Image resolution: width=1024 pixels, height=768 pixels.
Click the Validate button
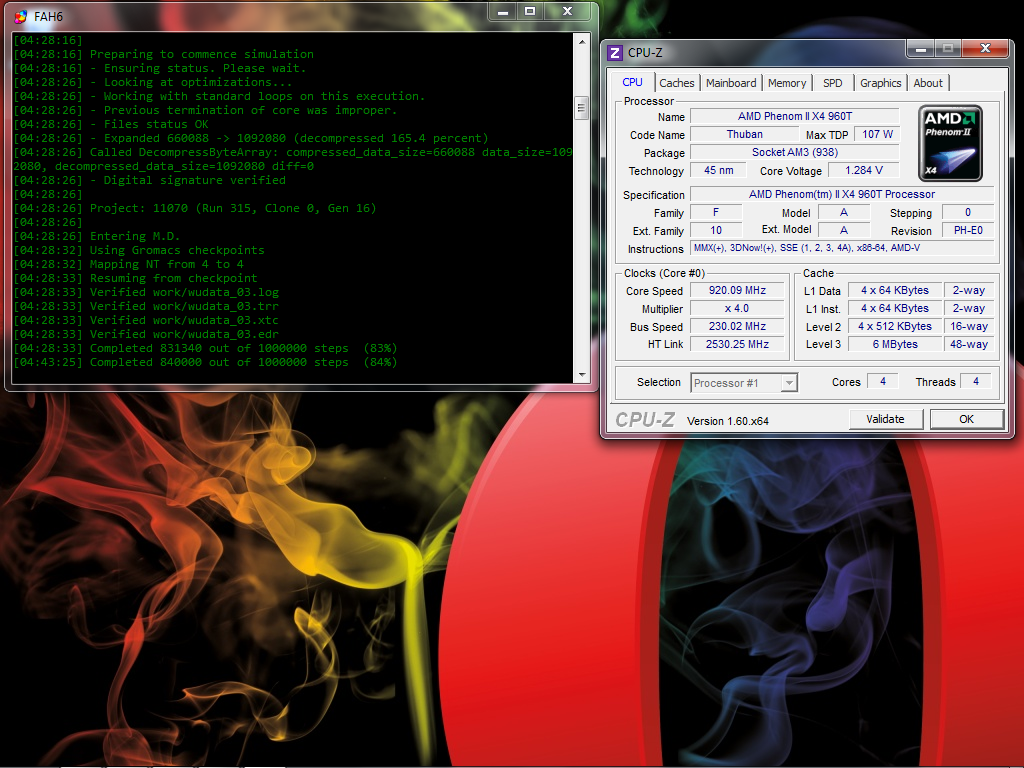pyautogui.click(x=886, y=419)
